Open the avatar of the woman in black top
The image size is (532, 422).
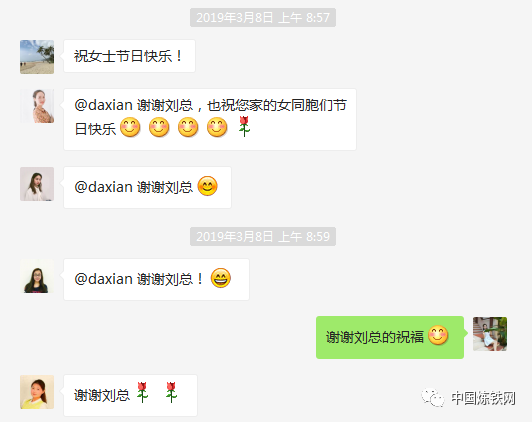point(37,276)
